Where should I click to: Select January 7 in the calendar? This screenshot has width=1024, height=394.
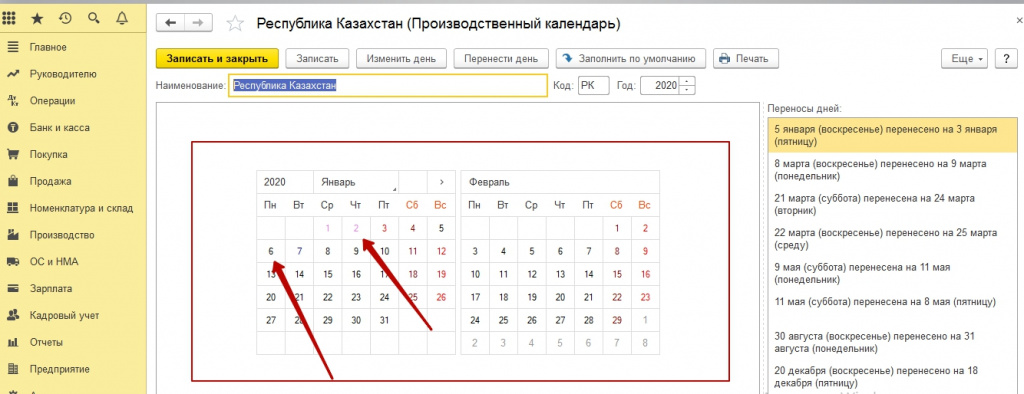click(x=299, y=251)
